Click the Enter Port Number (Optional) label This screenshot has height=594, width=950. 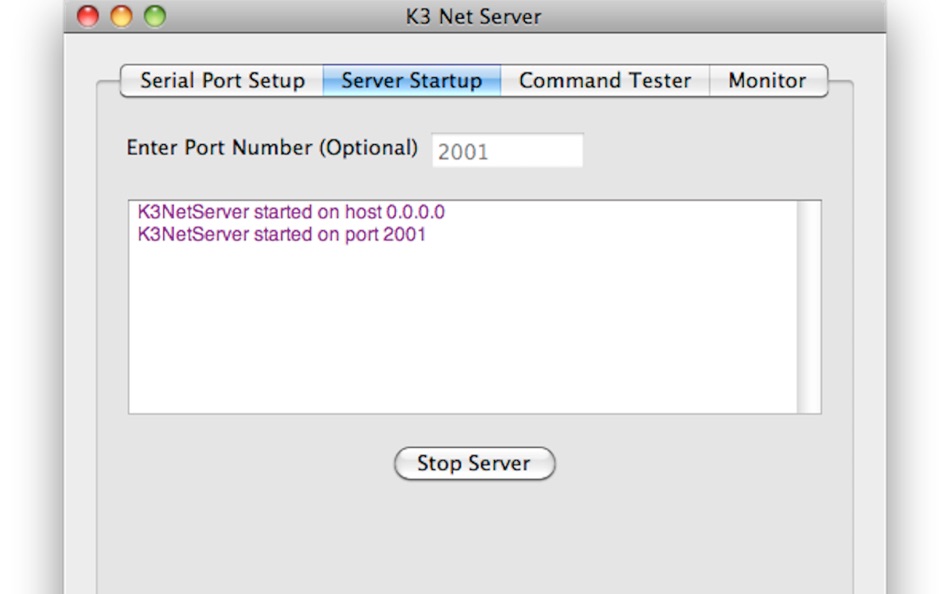point(272,148)
